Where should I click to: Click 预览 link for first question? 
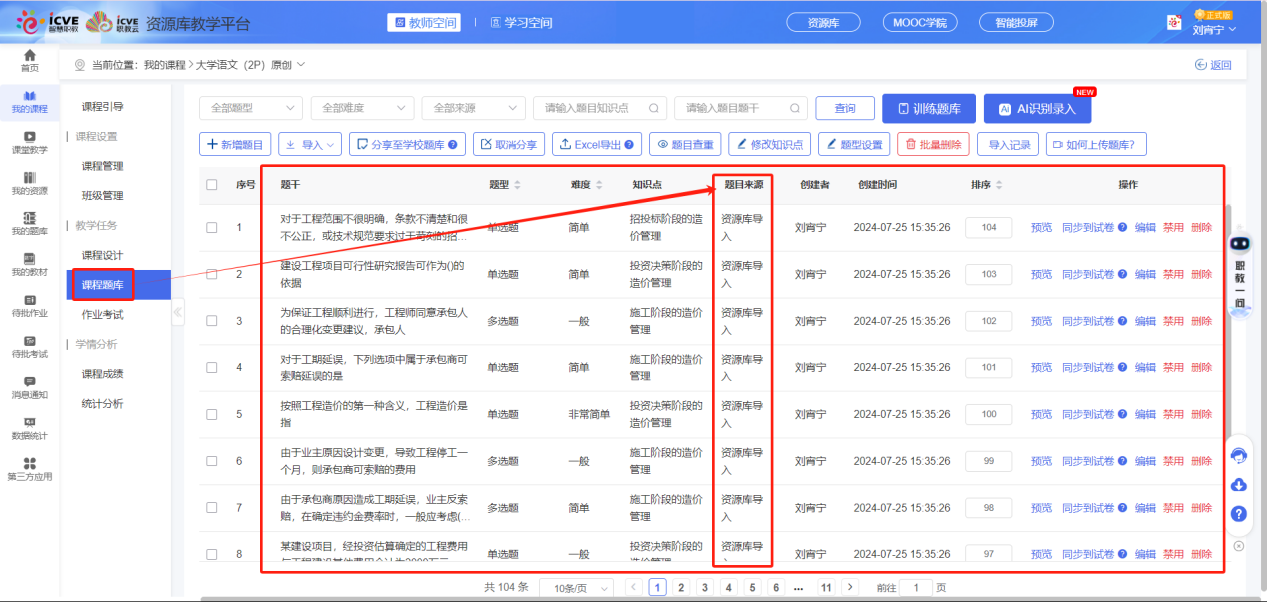tap(1041, 228)
